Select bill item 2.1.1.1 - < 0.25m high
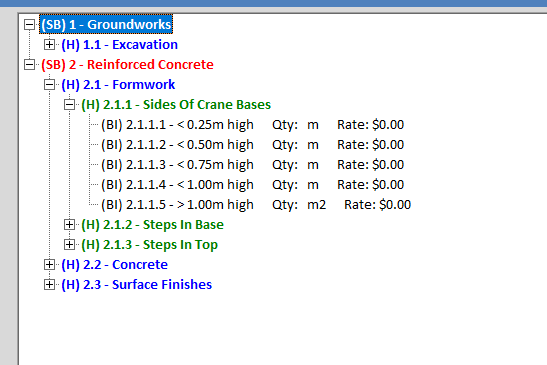Viewport: 547px width, 365px height. (252, 125)
